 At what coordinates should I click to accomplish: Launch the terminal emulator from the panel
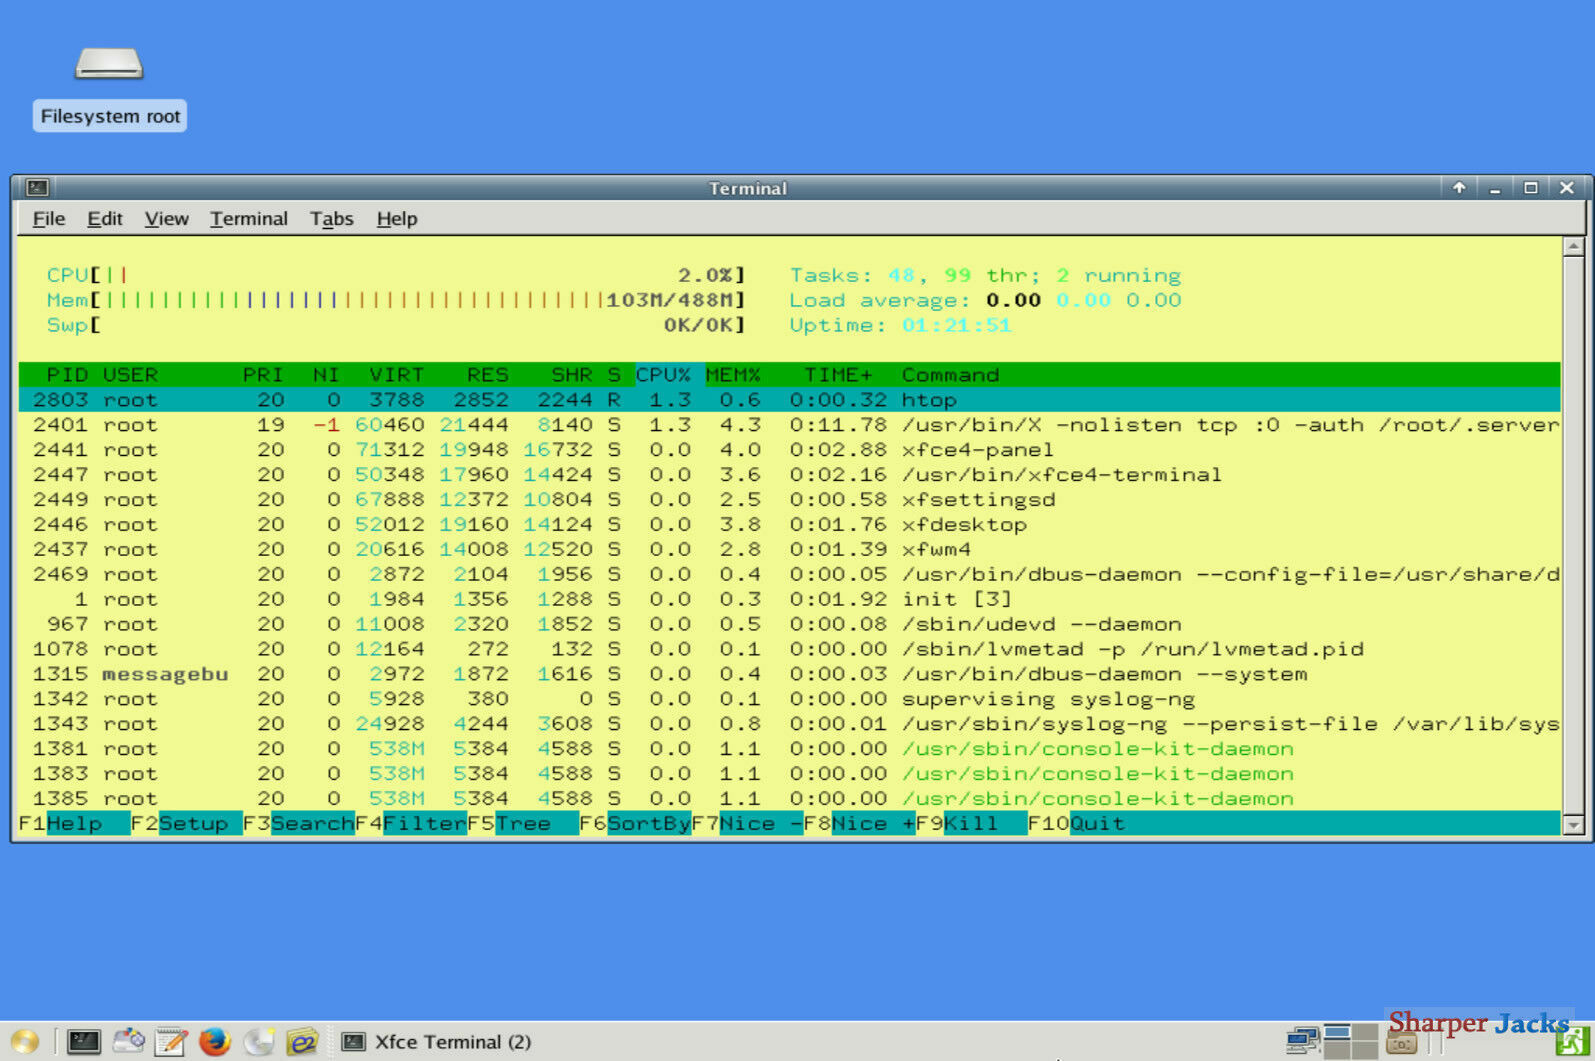click(84, 1042)
